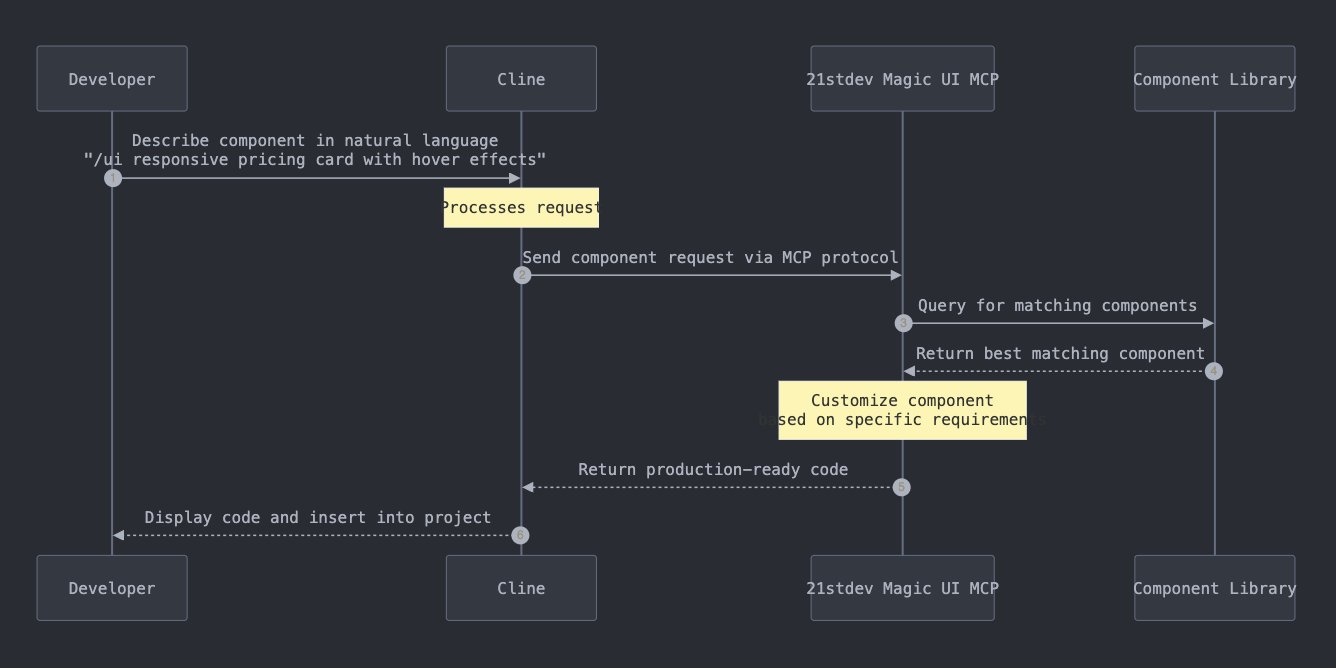Click the 'Send component request via MCP protocol' label

710,258
